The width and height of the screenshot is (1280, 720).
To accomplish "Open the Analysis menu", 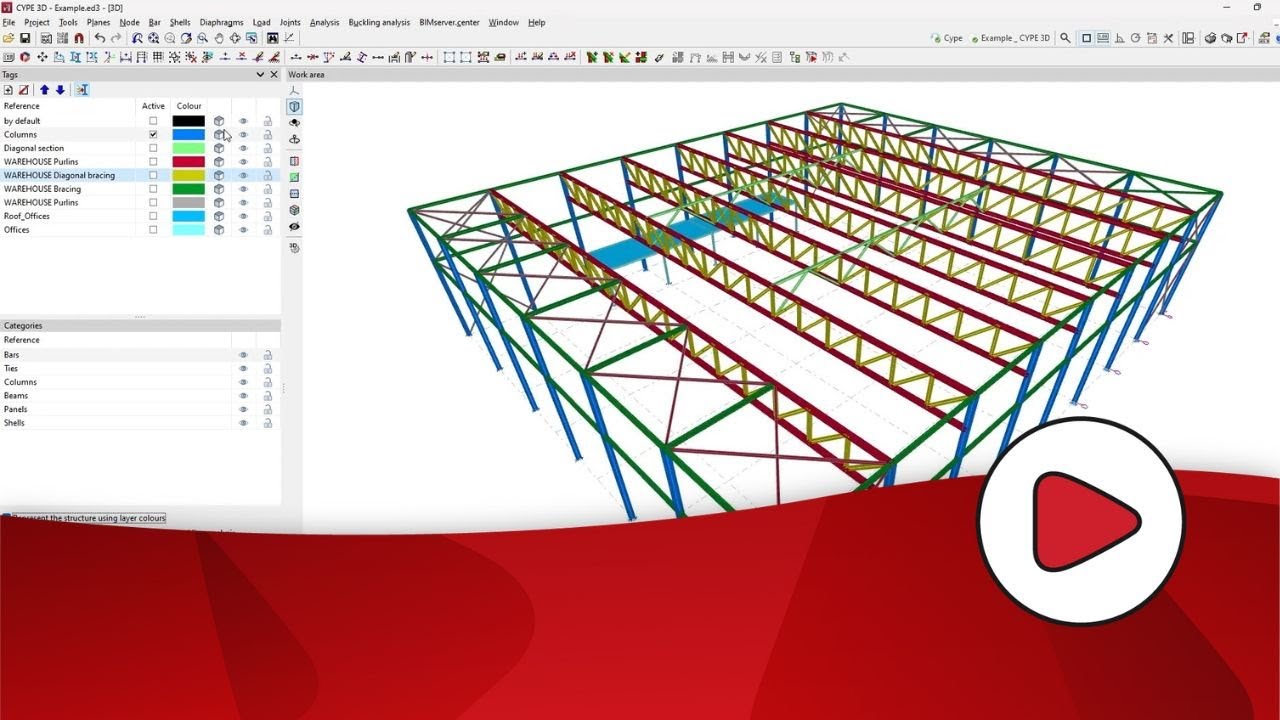I will click(x=324, y=22).
